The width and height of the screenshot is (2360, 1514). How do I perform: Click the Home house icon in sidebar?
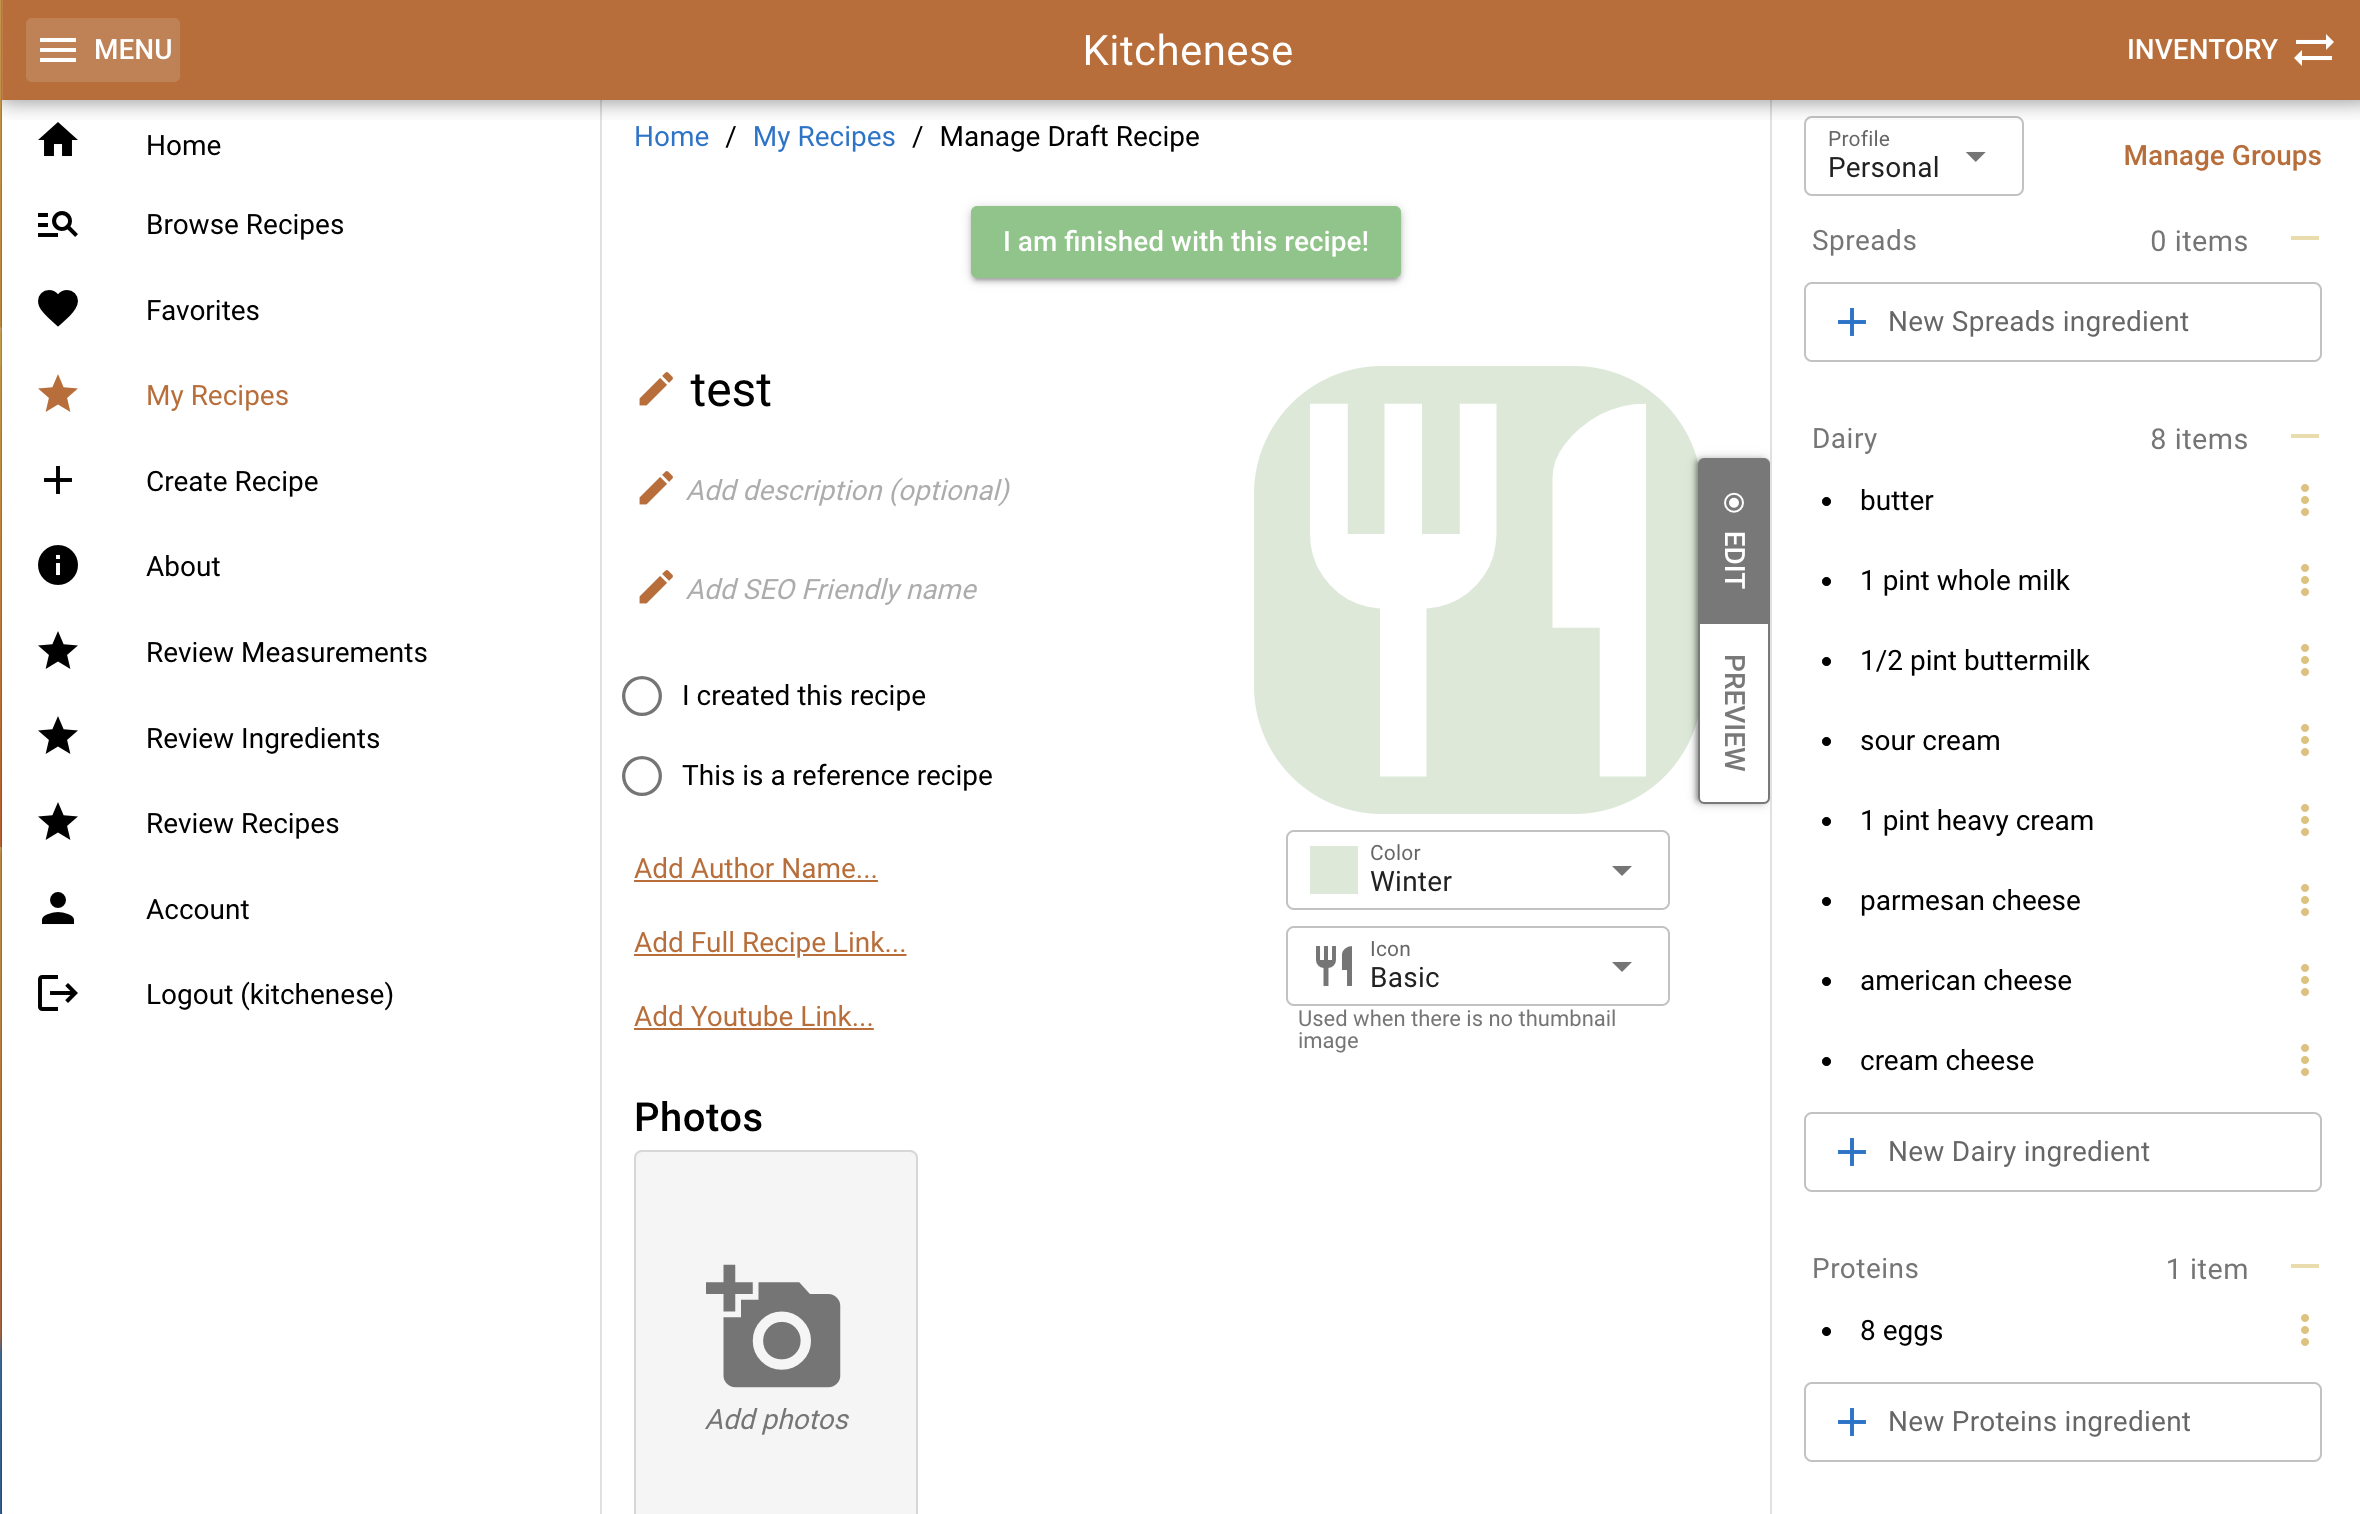[x=58, y=141]
